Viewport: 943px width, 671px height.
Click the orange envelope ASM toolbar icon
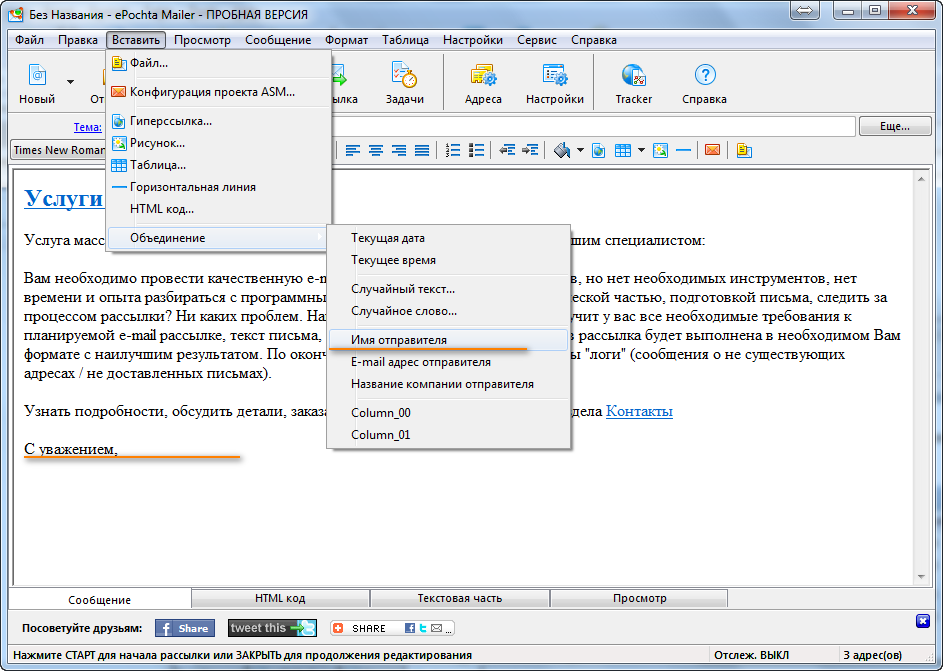[712, 150]
